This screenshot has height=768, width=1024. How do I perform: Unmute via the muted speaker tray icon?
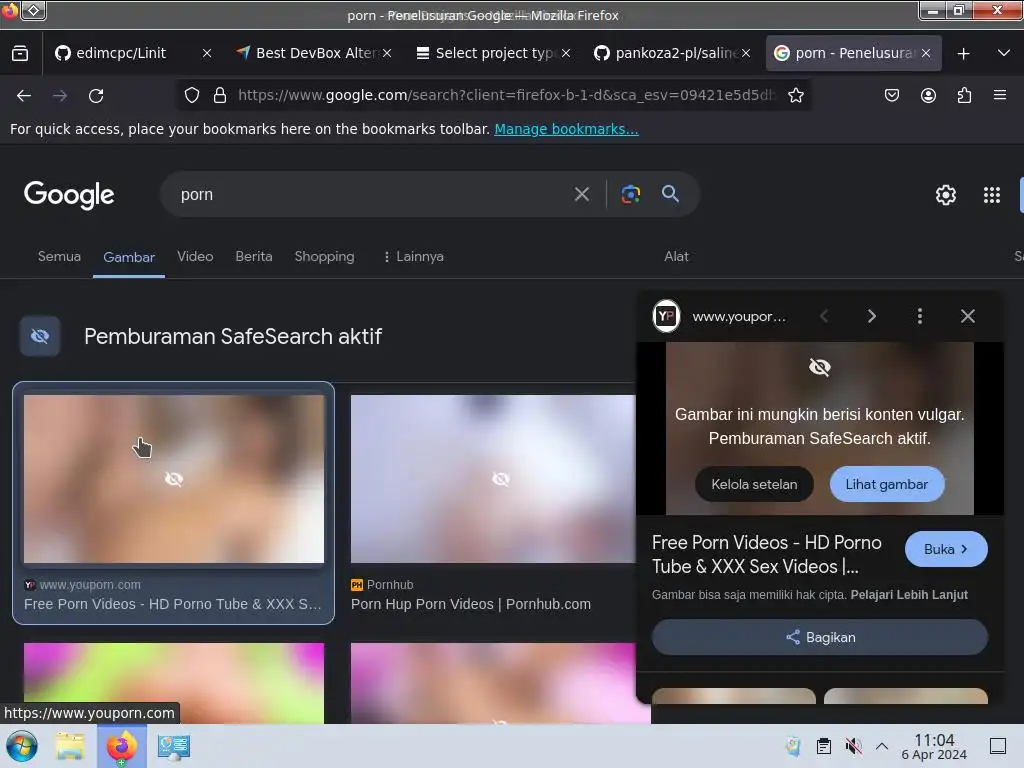[x=853, y=746]
